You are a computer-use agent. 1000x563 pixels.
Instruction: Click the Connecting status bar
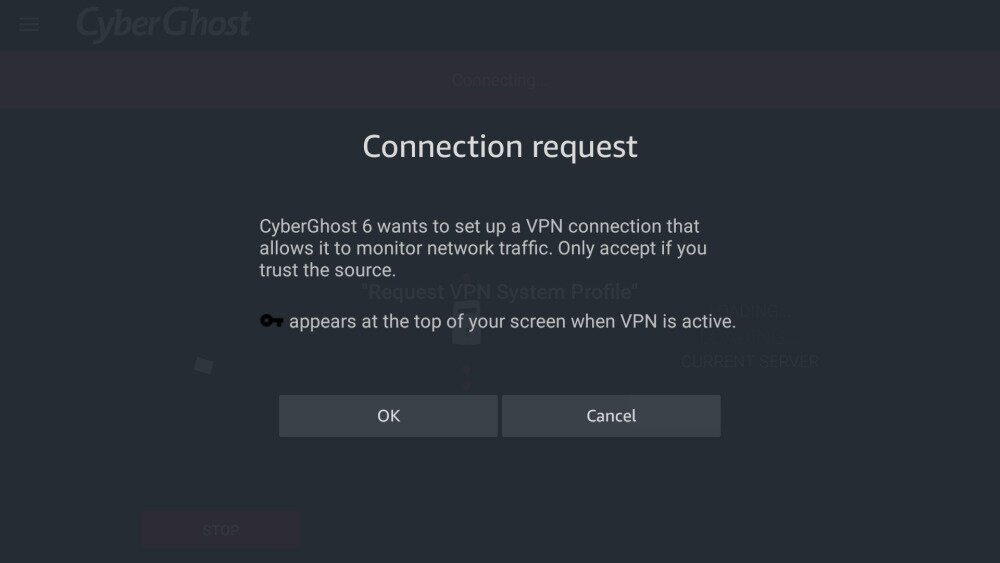[x=500, y=80]
